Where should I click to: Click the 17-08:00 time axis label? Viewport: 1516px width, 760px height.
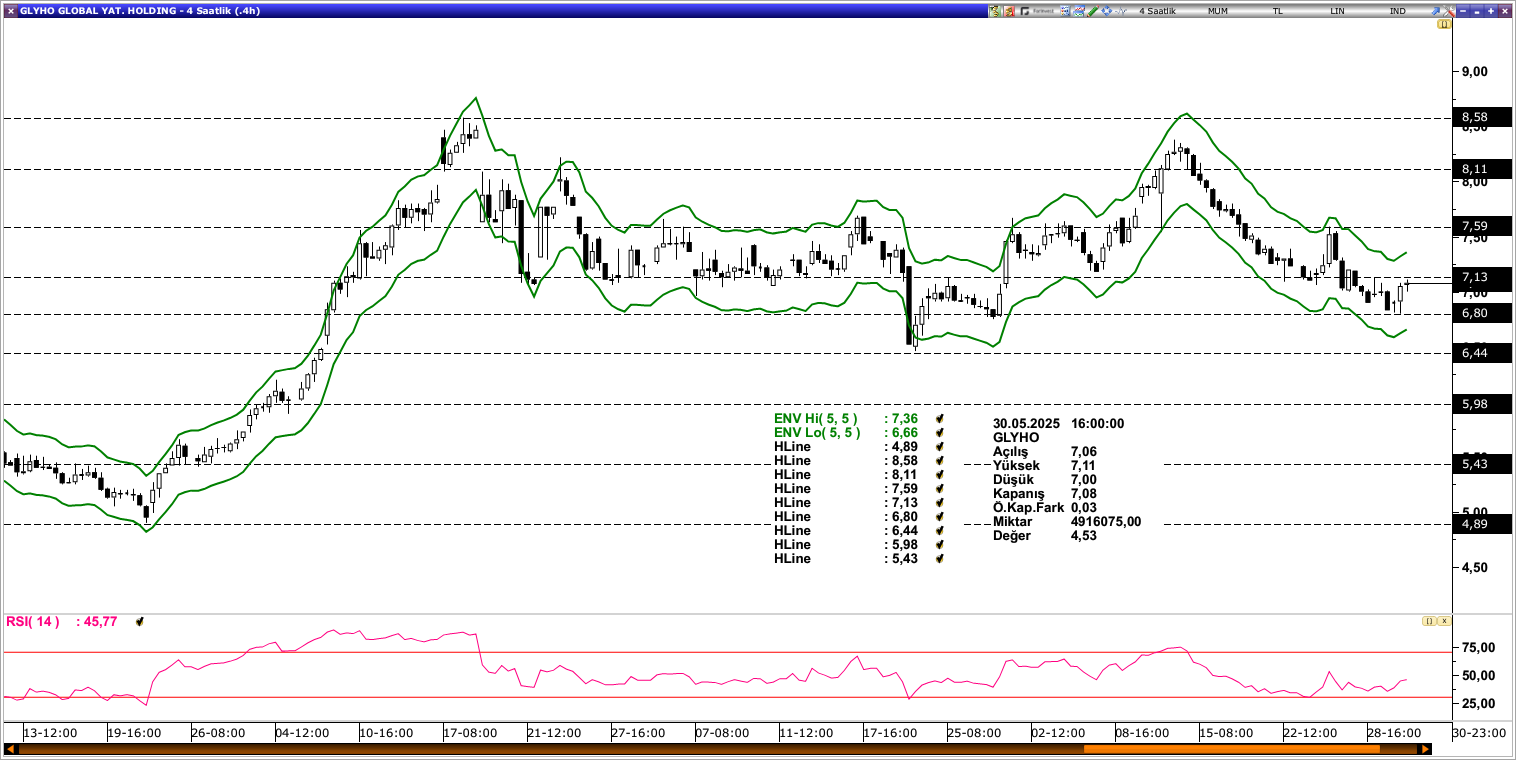470,733
